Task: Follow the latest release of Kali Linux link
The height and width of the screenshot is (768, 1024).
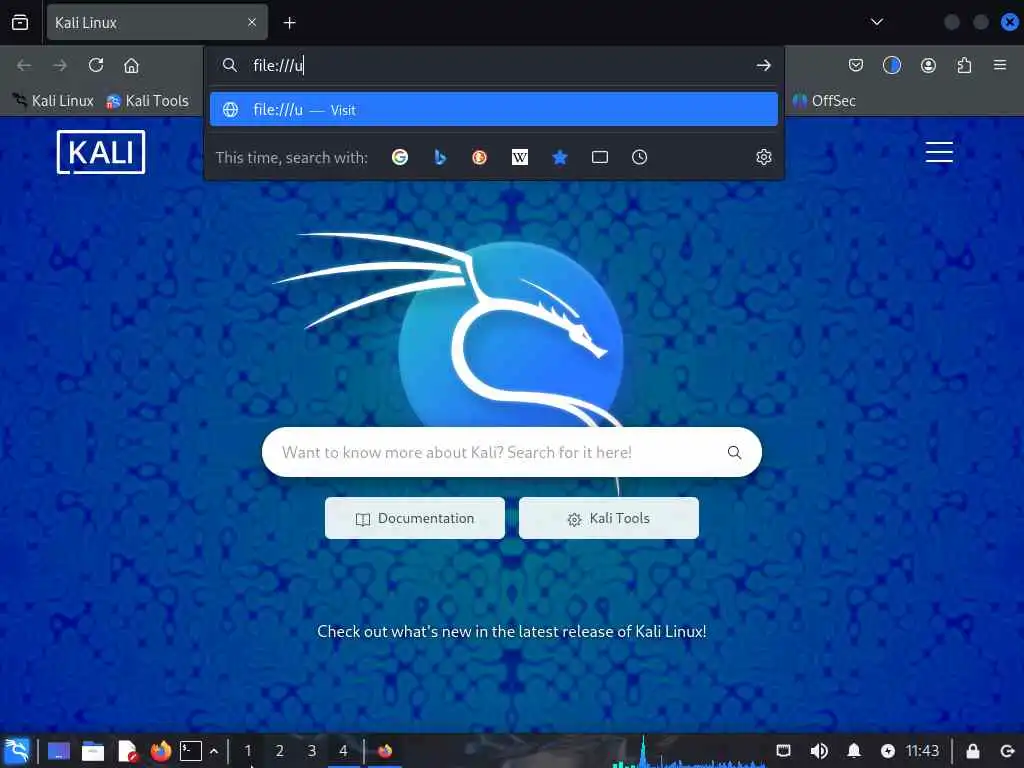Action: click(x=511, y=632)
